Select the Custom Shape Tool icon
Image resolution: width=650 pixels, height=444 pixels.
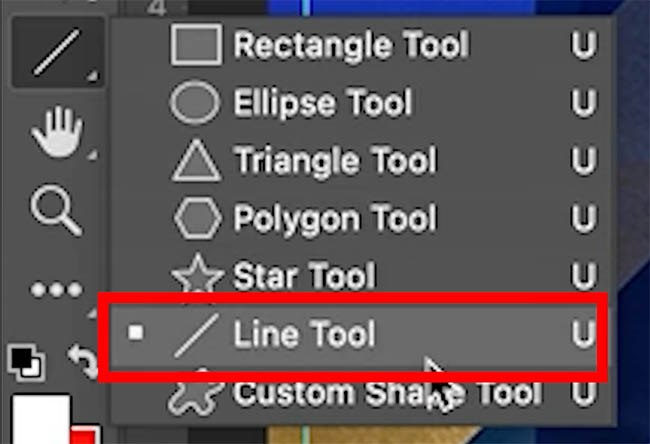click(196, 394)
